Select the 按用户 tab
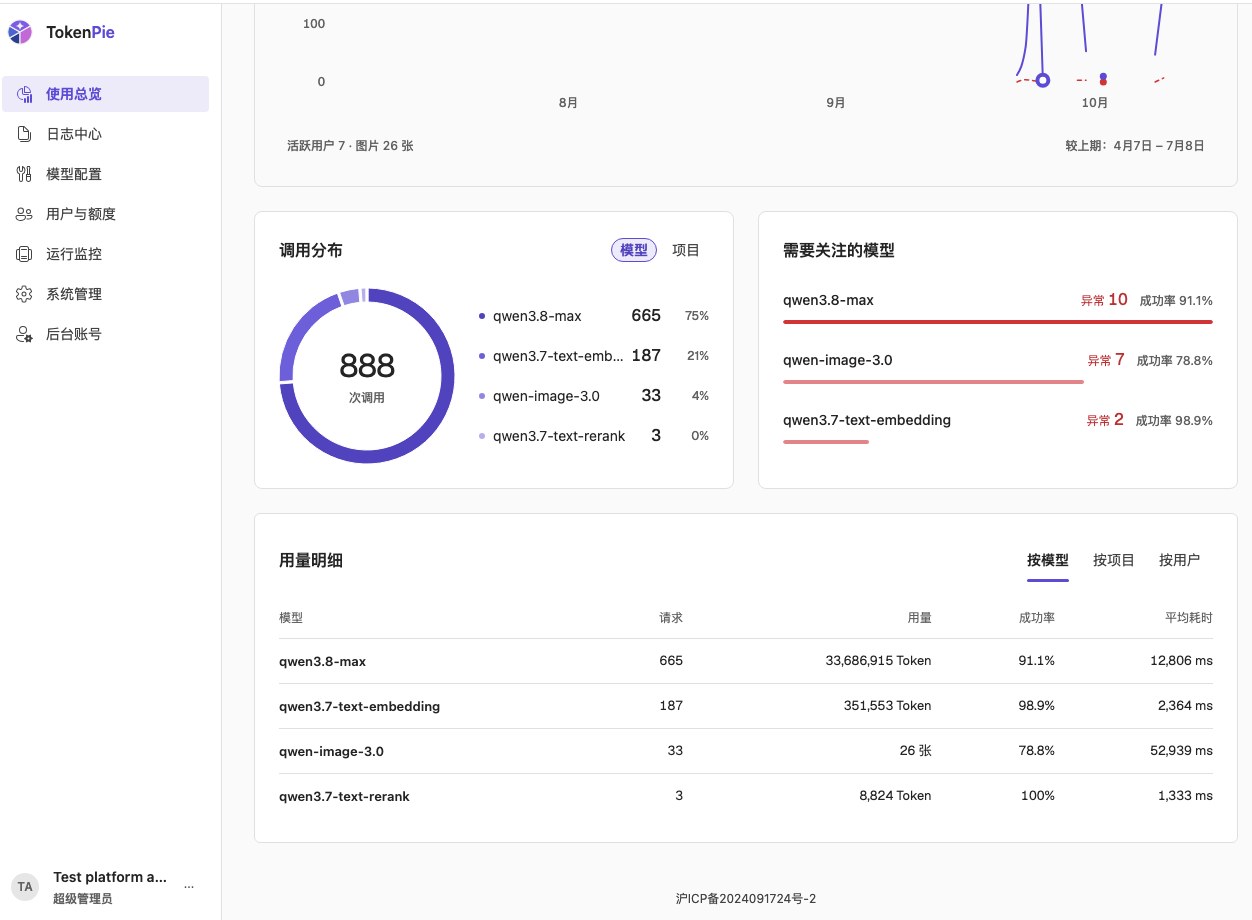The image size is (1252, 920). tap(1180, 560)
